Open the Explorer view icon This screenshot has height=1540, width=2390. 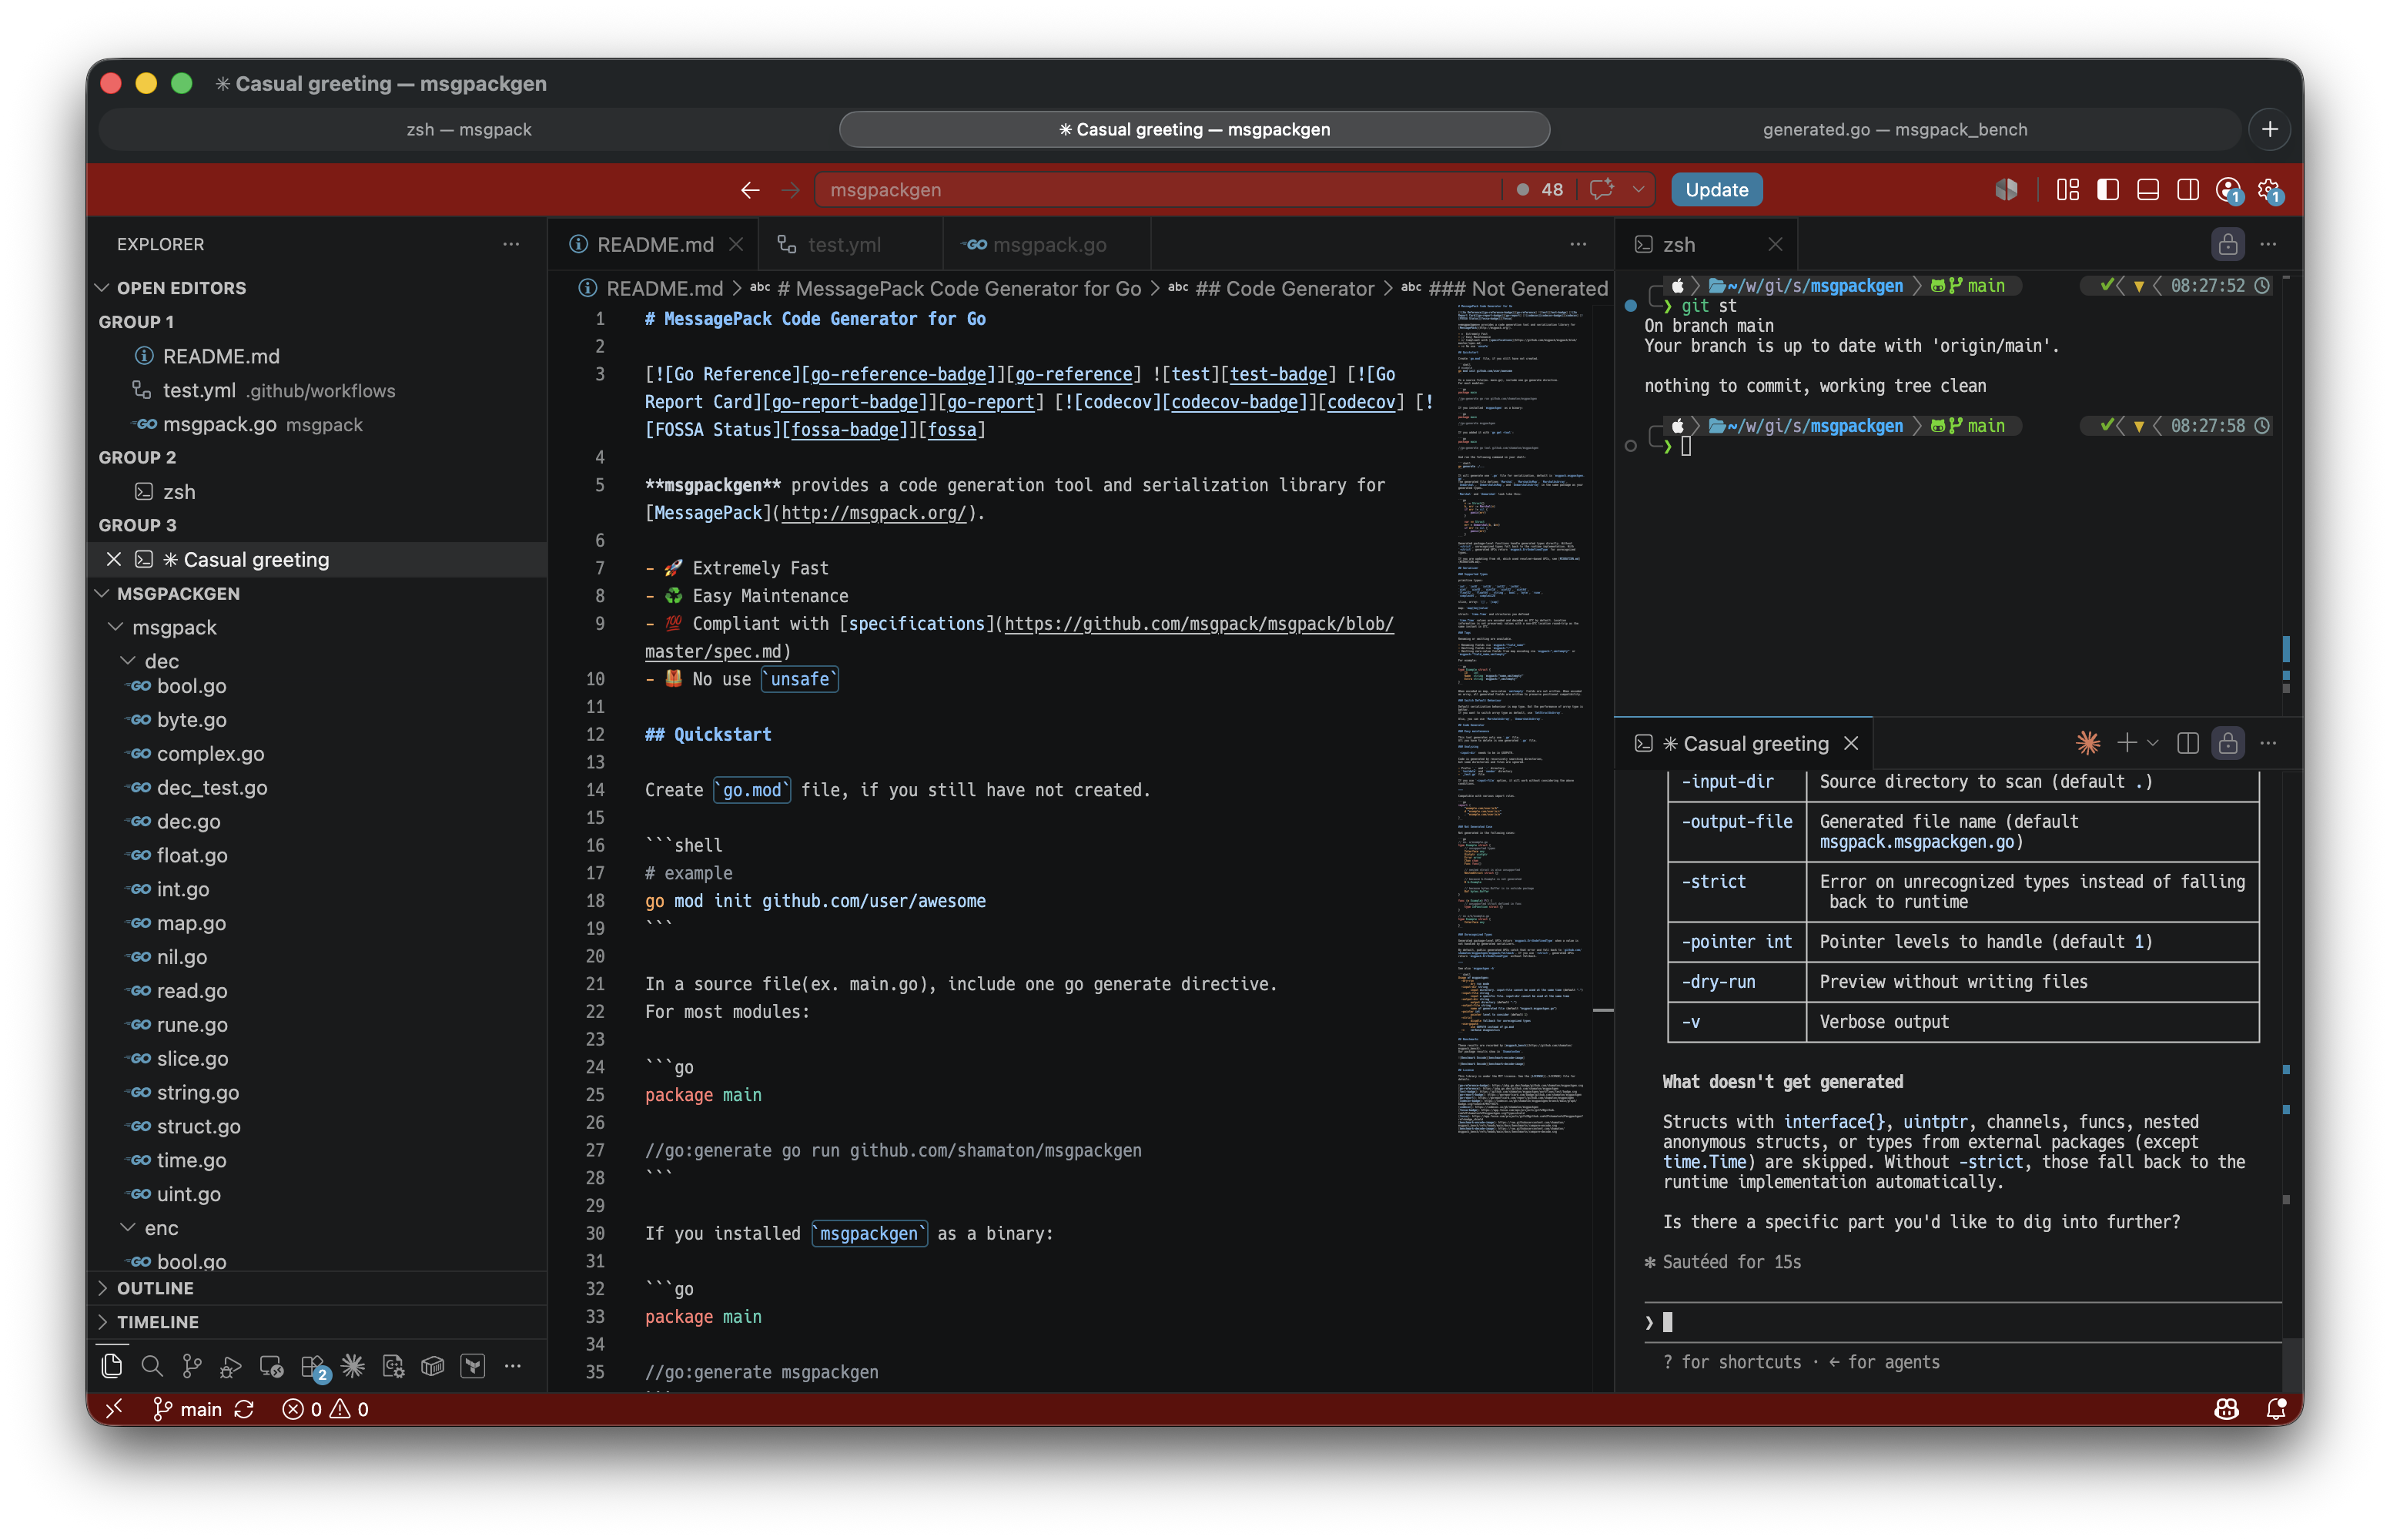pos(112,1366)
